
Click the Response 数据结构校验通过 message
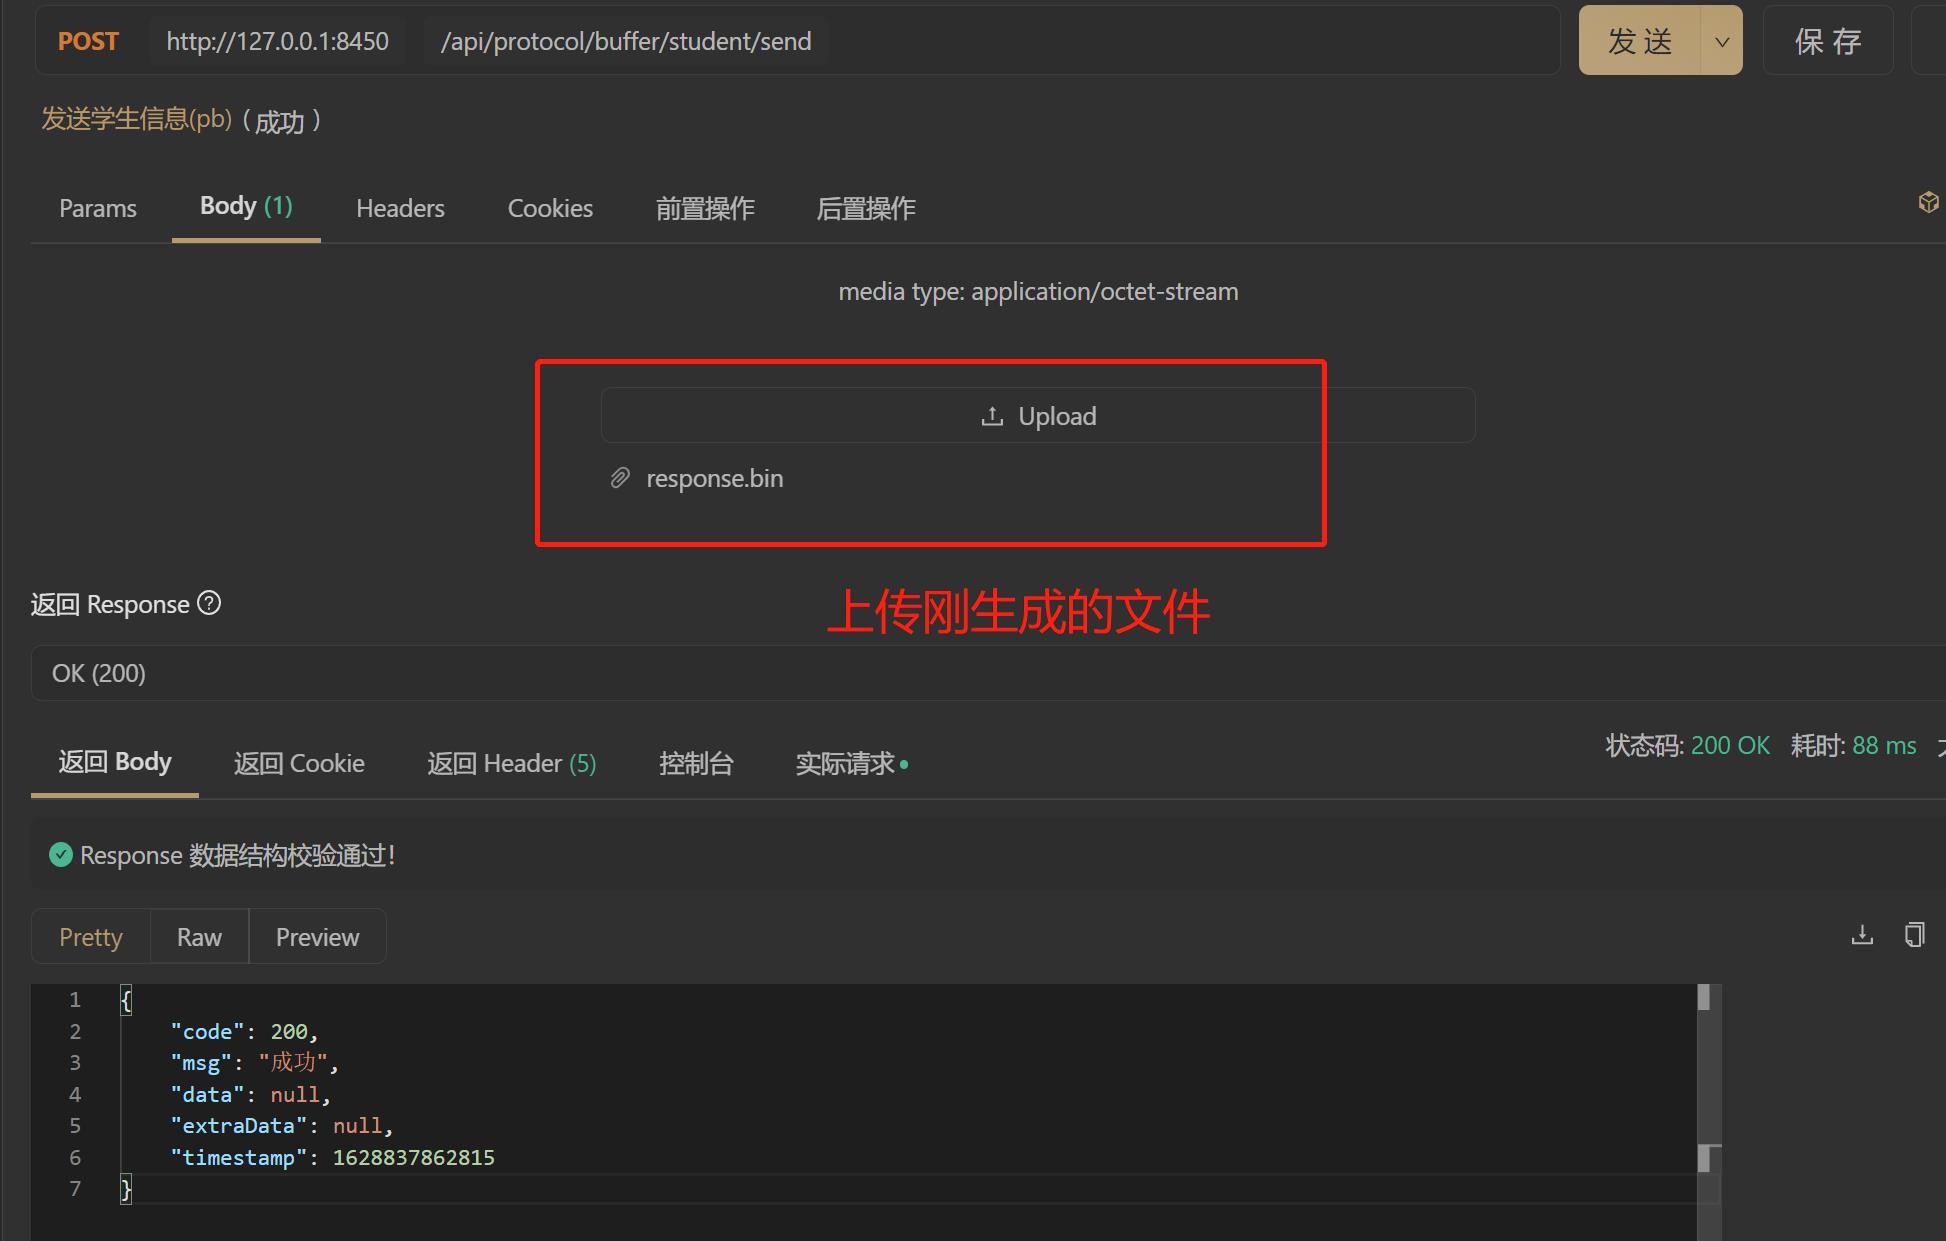pyautogui.click(x=238, y=855)
